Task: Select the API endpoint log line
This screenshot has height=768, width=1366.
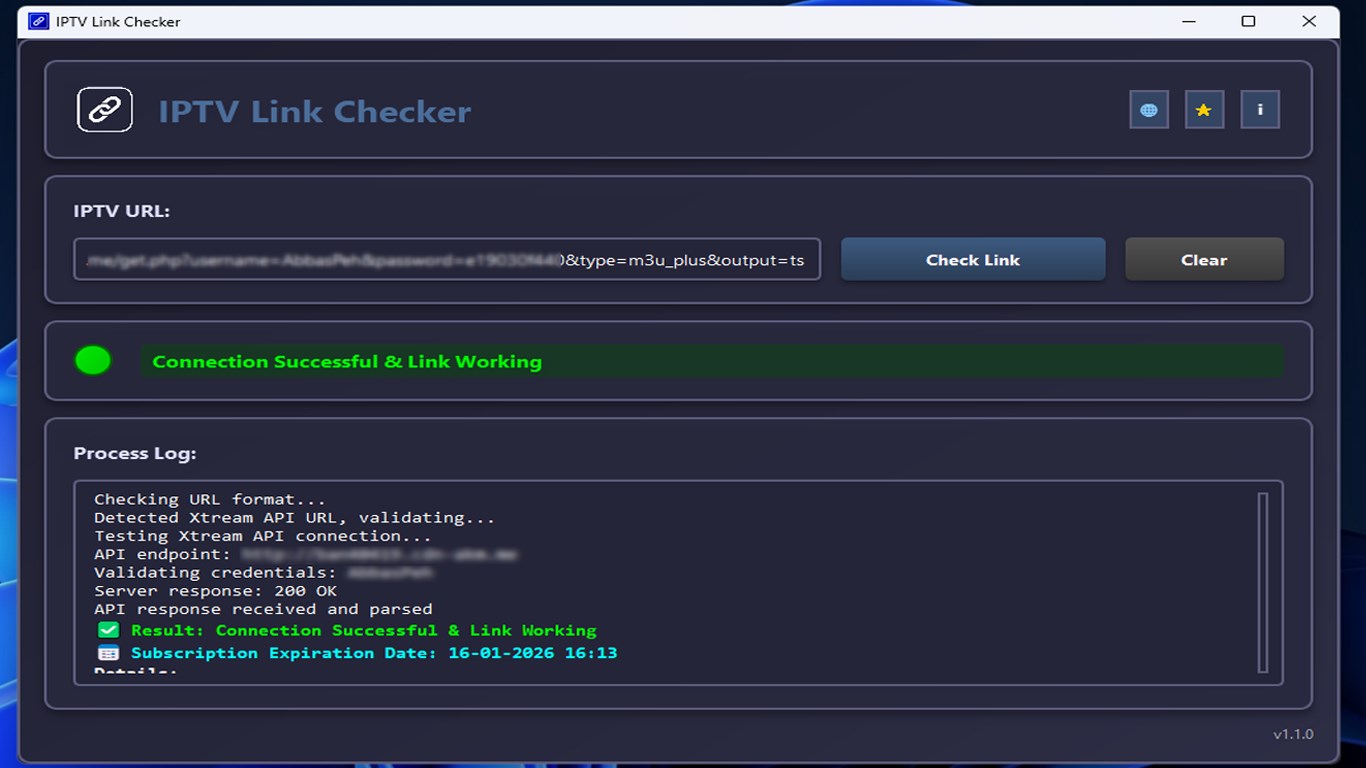Action: [305, 554]
